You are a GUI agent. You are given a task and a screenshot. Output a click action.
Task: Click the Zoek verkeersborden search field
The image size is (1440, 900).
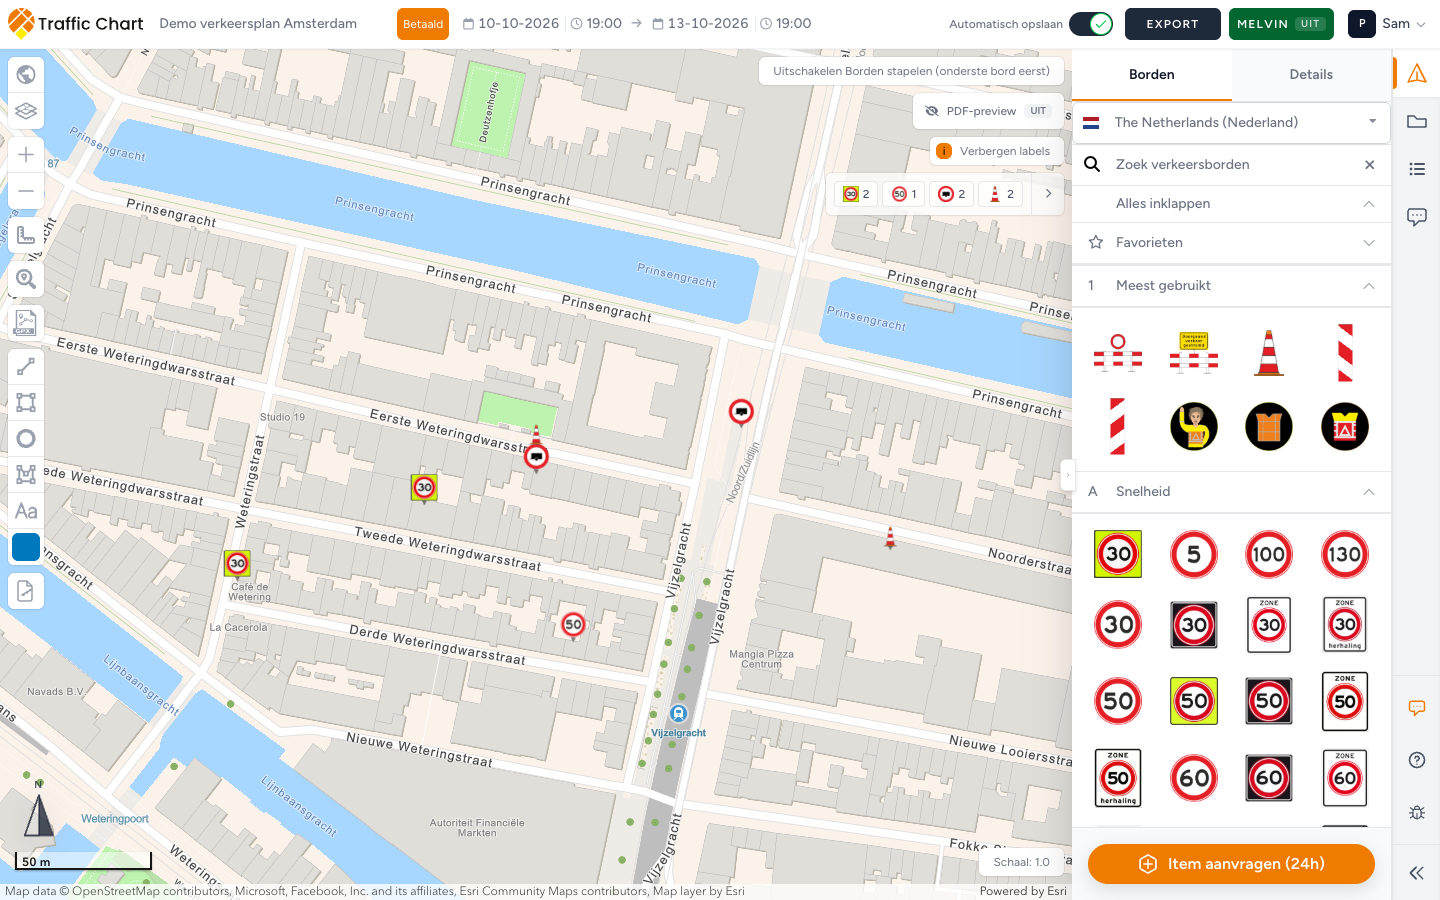(1231, 164)
